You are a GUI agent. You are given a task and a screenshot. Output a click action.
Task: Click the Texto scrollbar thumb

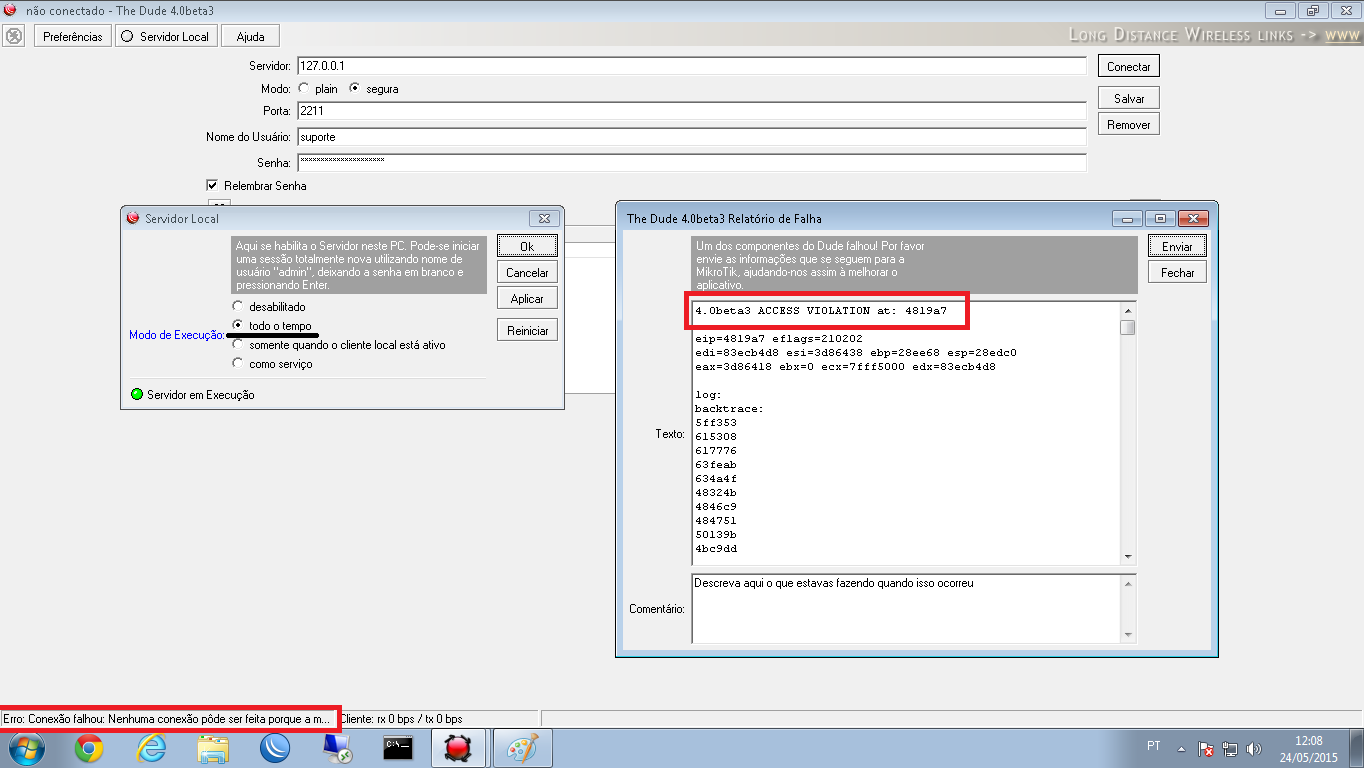(1128, 327)
